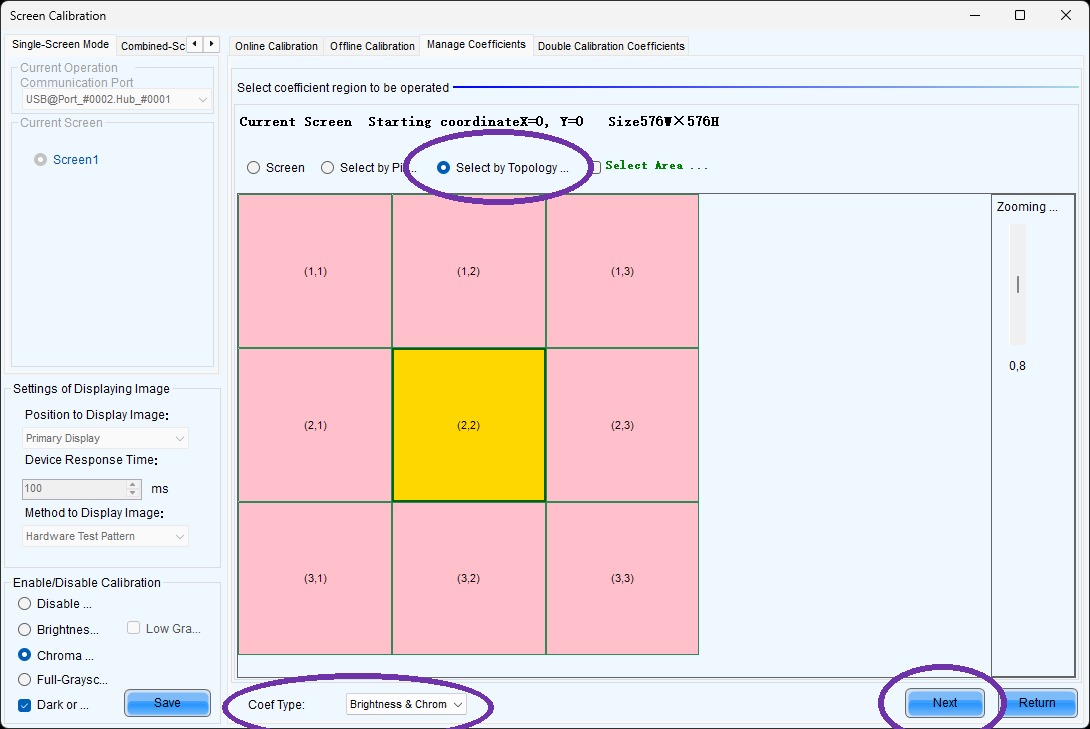Choose the Screen radio option
This screenshot has height=729, width=1090.
point(254,167)
